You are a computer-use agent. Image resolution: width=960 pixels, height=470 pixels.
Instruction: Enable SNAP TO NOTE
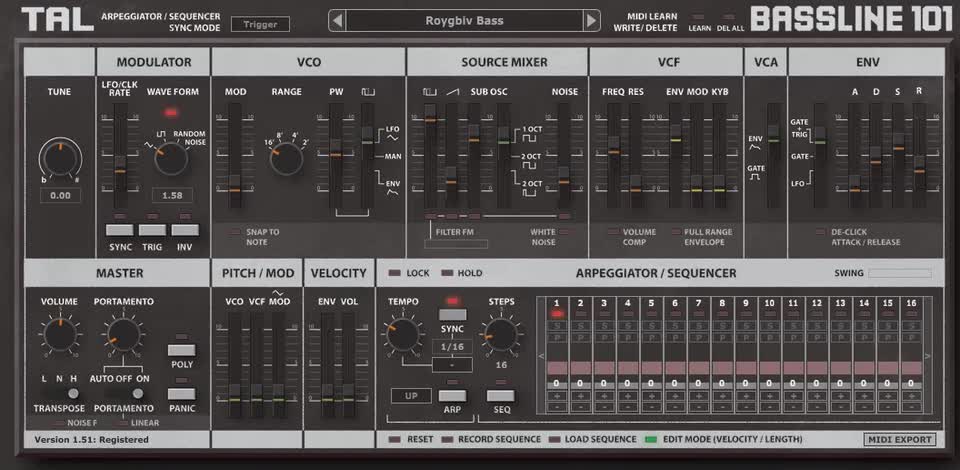click(x=235, y=233)
